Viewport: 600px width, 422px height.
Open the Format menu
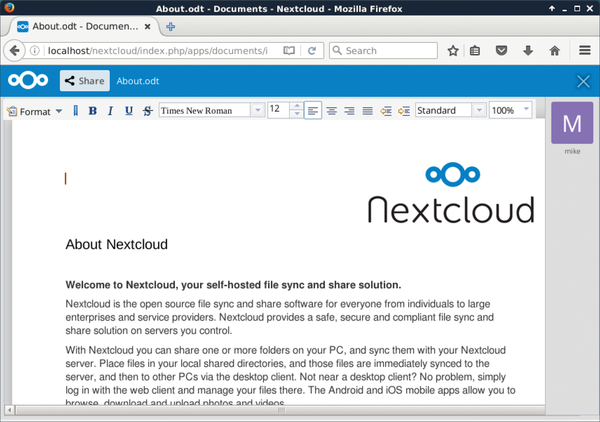click(x=34, y=111)
